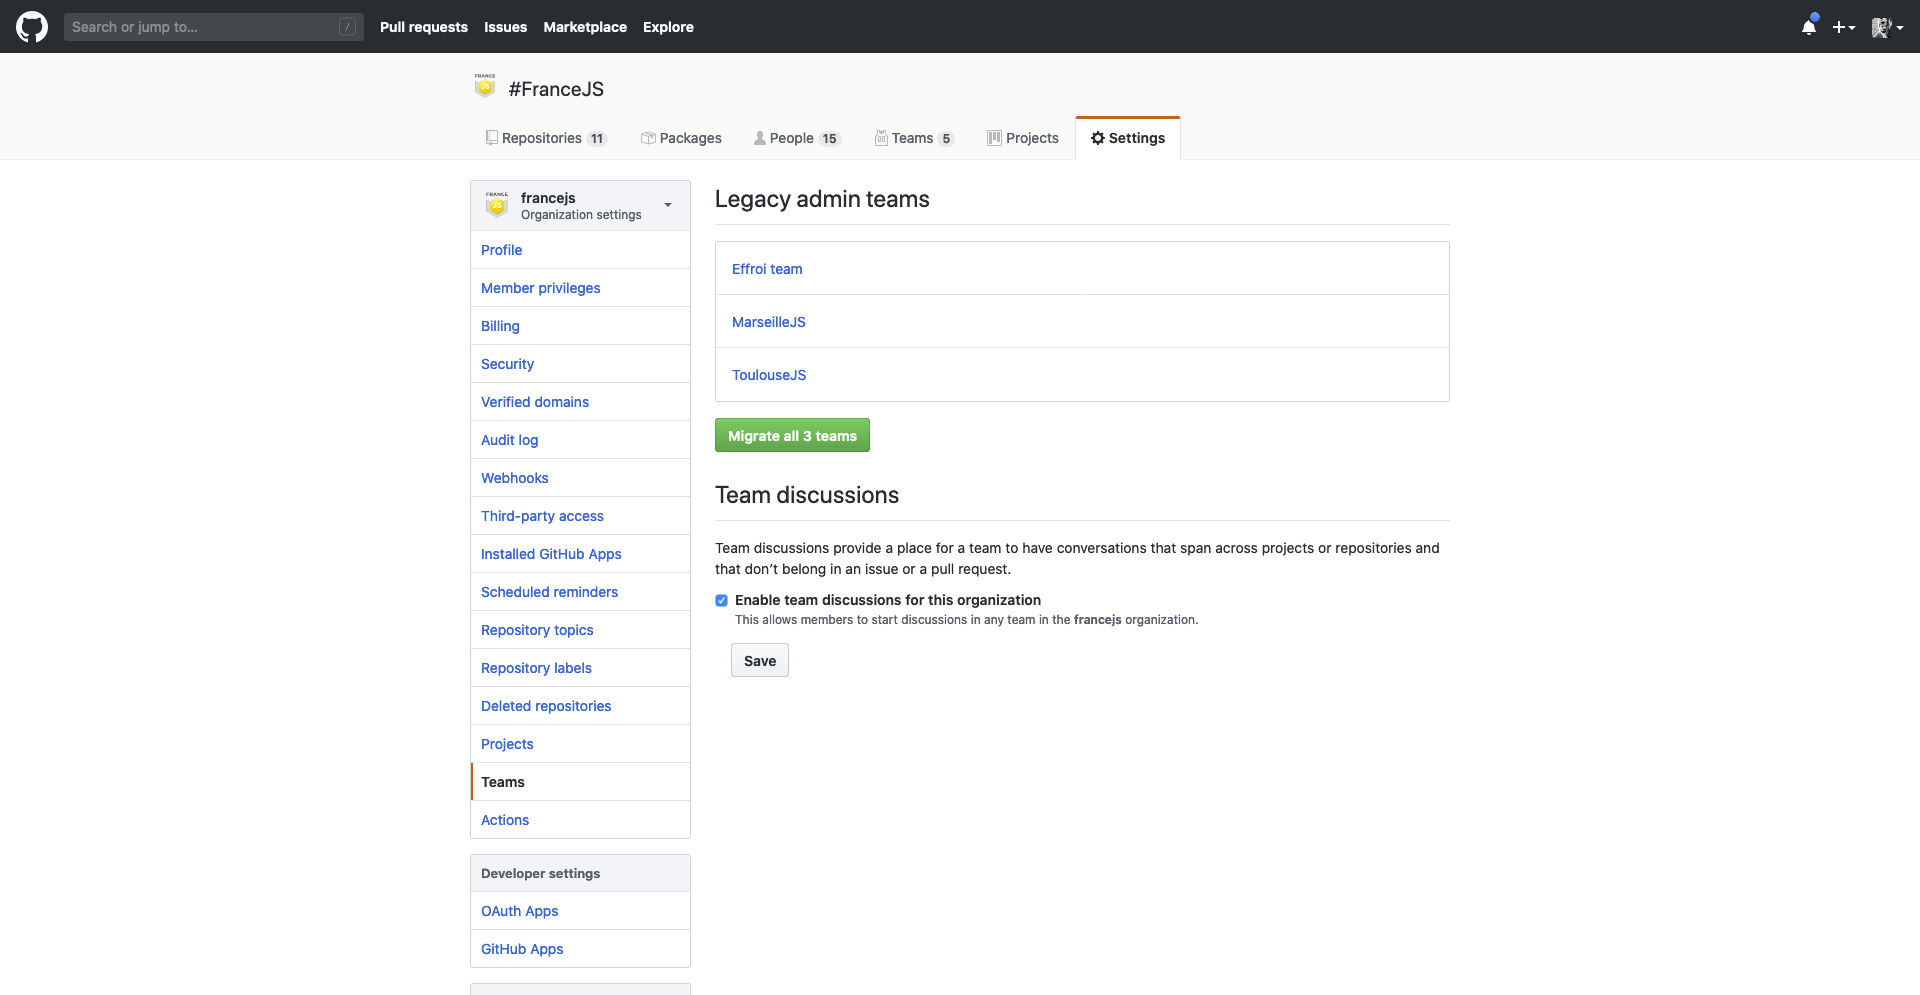Image resolution: width=1920 pixels, height=995 pixels.
Task: Open the Effroi team link
Action: pyautogui.click(x=767, y=269)
